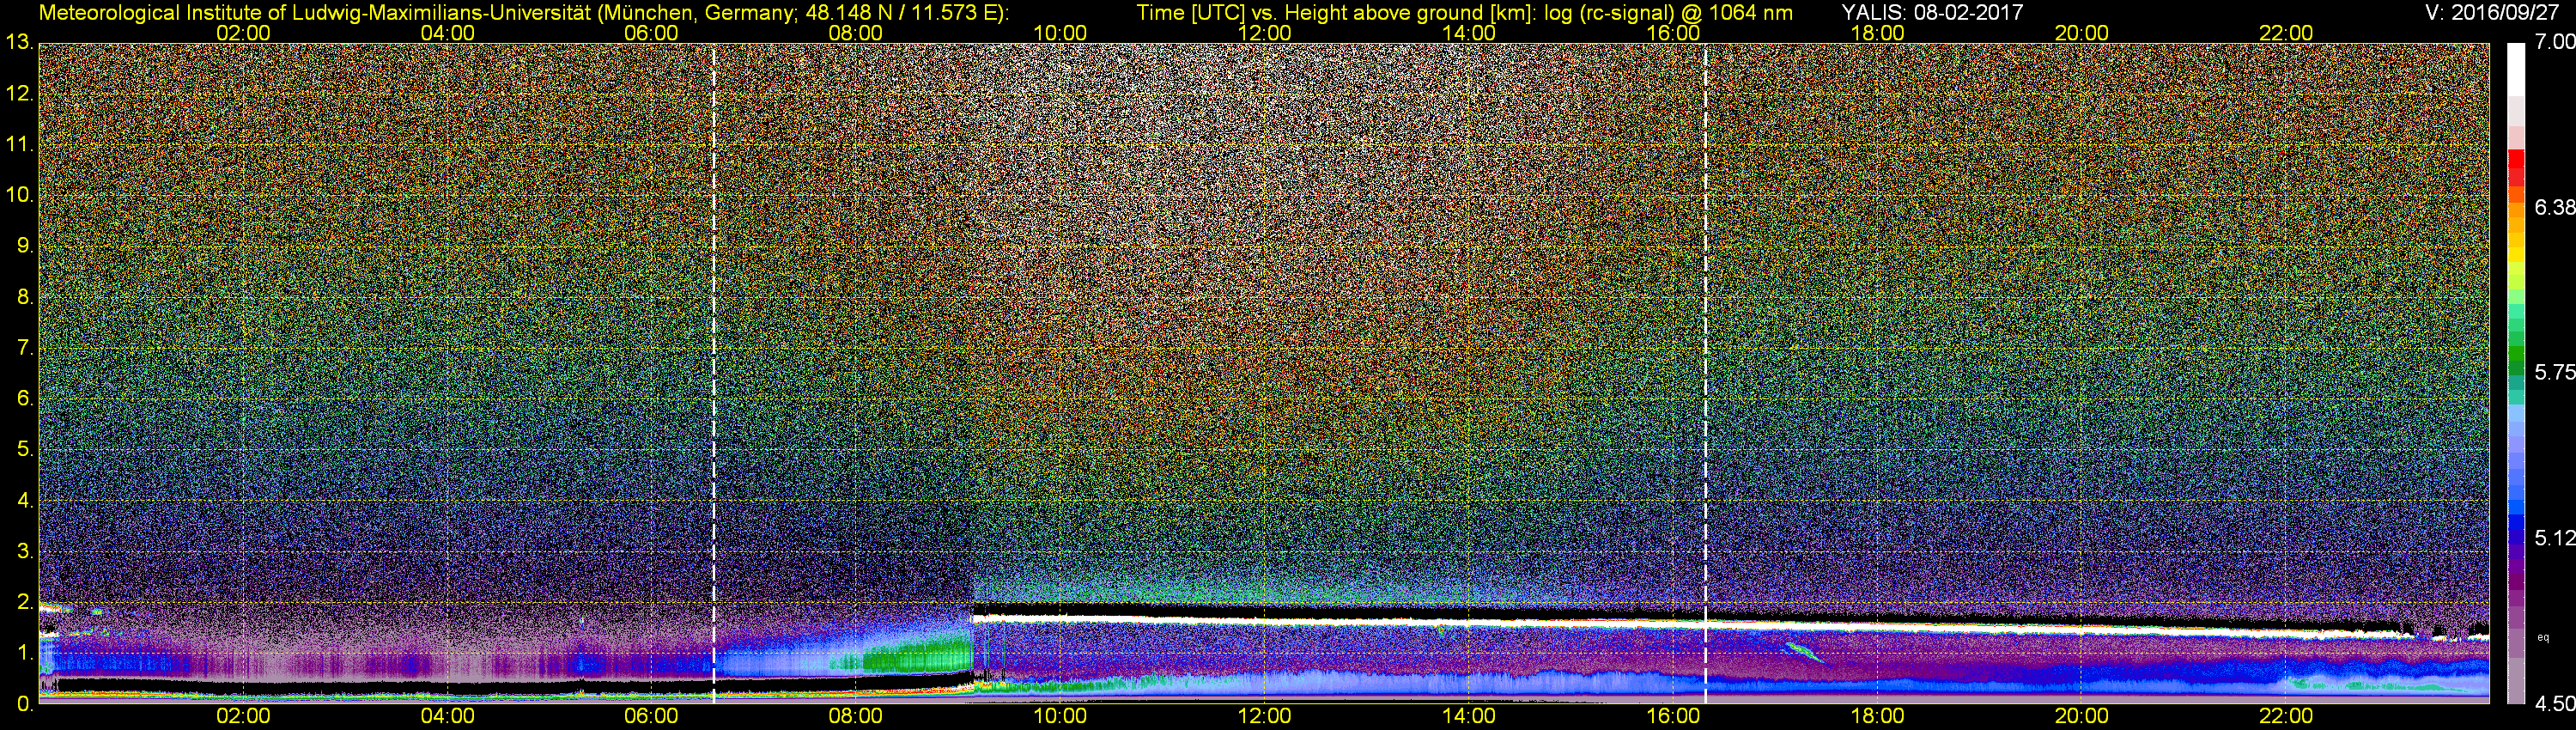This screenshot has height=730, width=2576.
Task: Click the 6.38 value on the color scale
Action: point(2554,207)
